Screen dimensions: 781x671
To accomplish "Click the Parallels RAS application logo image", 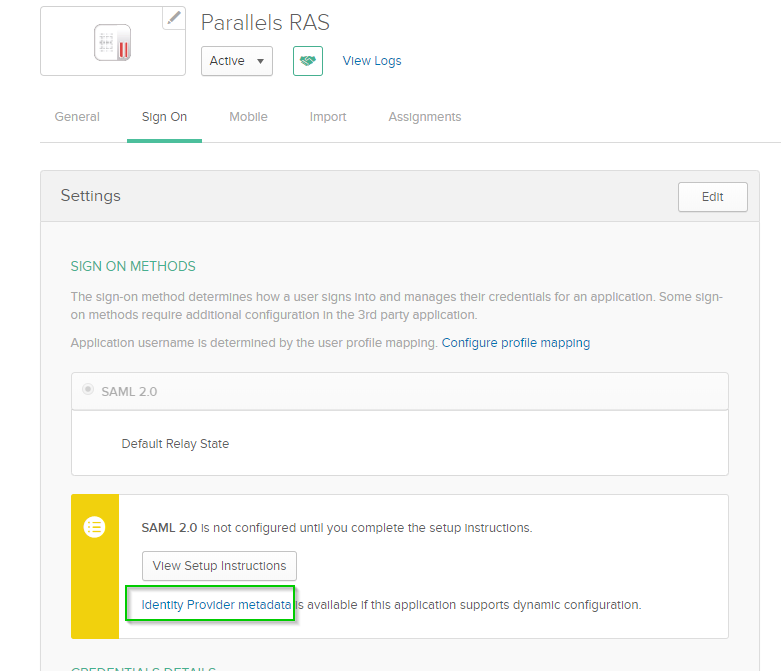I will pyautogui.click(x=112, y=43).
